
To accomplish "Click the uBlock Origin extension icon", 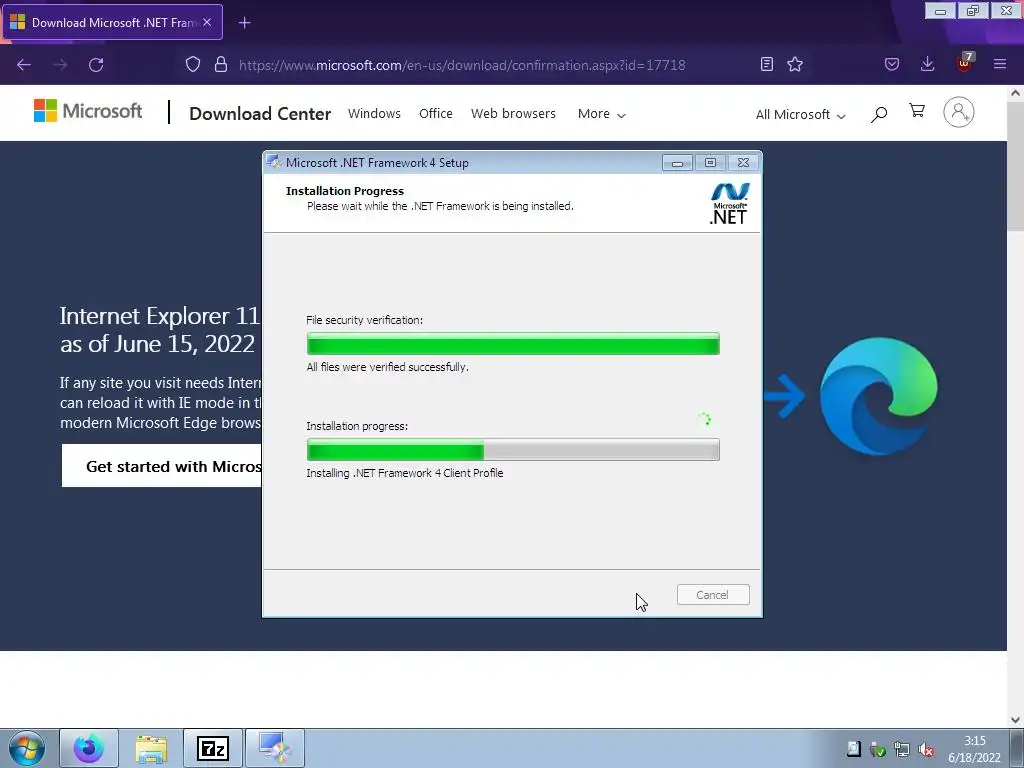I will 965,63.
